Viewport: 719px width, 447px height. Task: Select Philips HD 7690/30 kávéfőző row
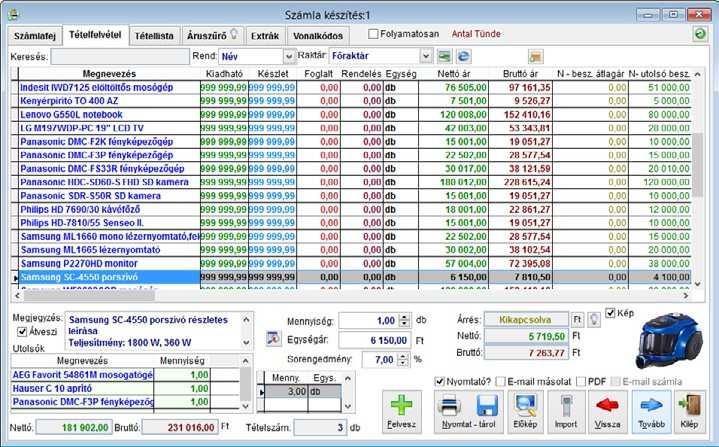coord(351,210)
